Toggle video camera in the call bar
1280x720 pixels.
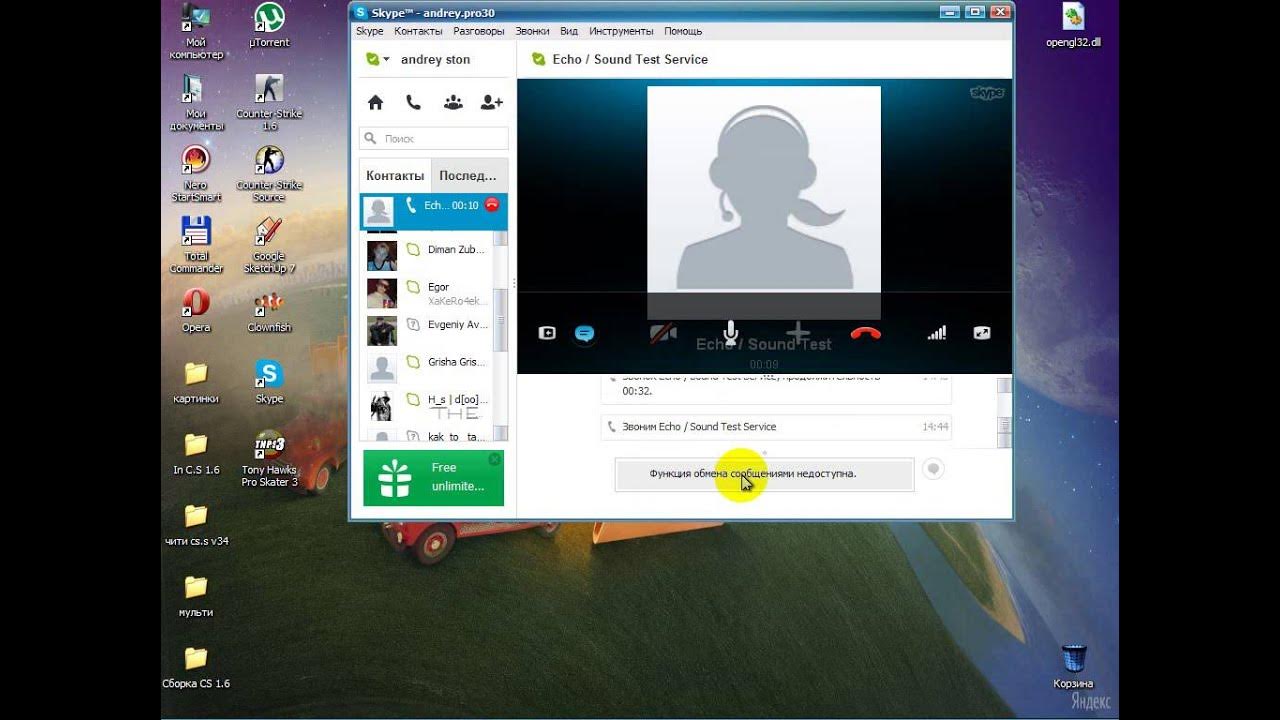[662, 333]
